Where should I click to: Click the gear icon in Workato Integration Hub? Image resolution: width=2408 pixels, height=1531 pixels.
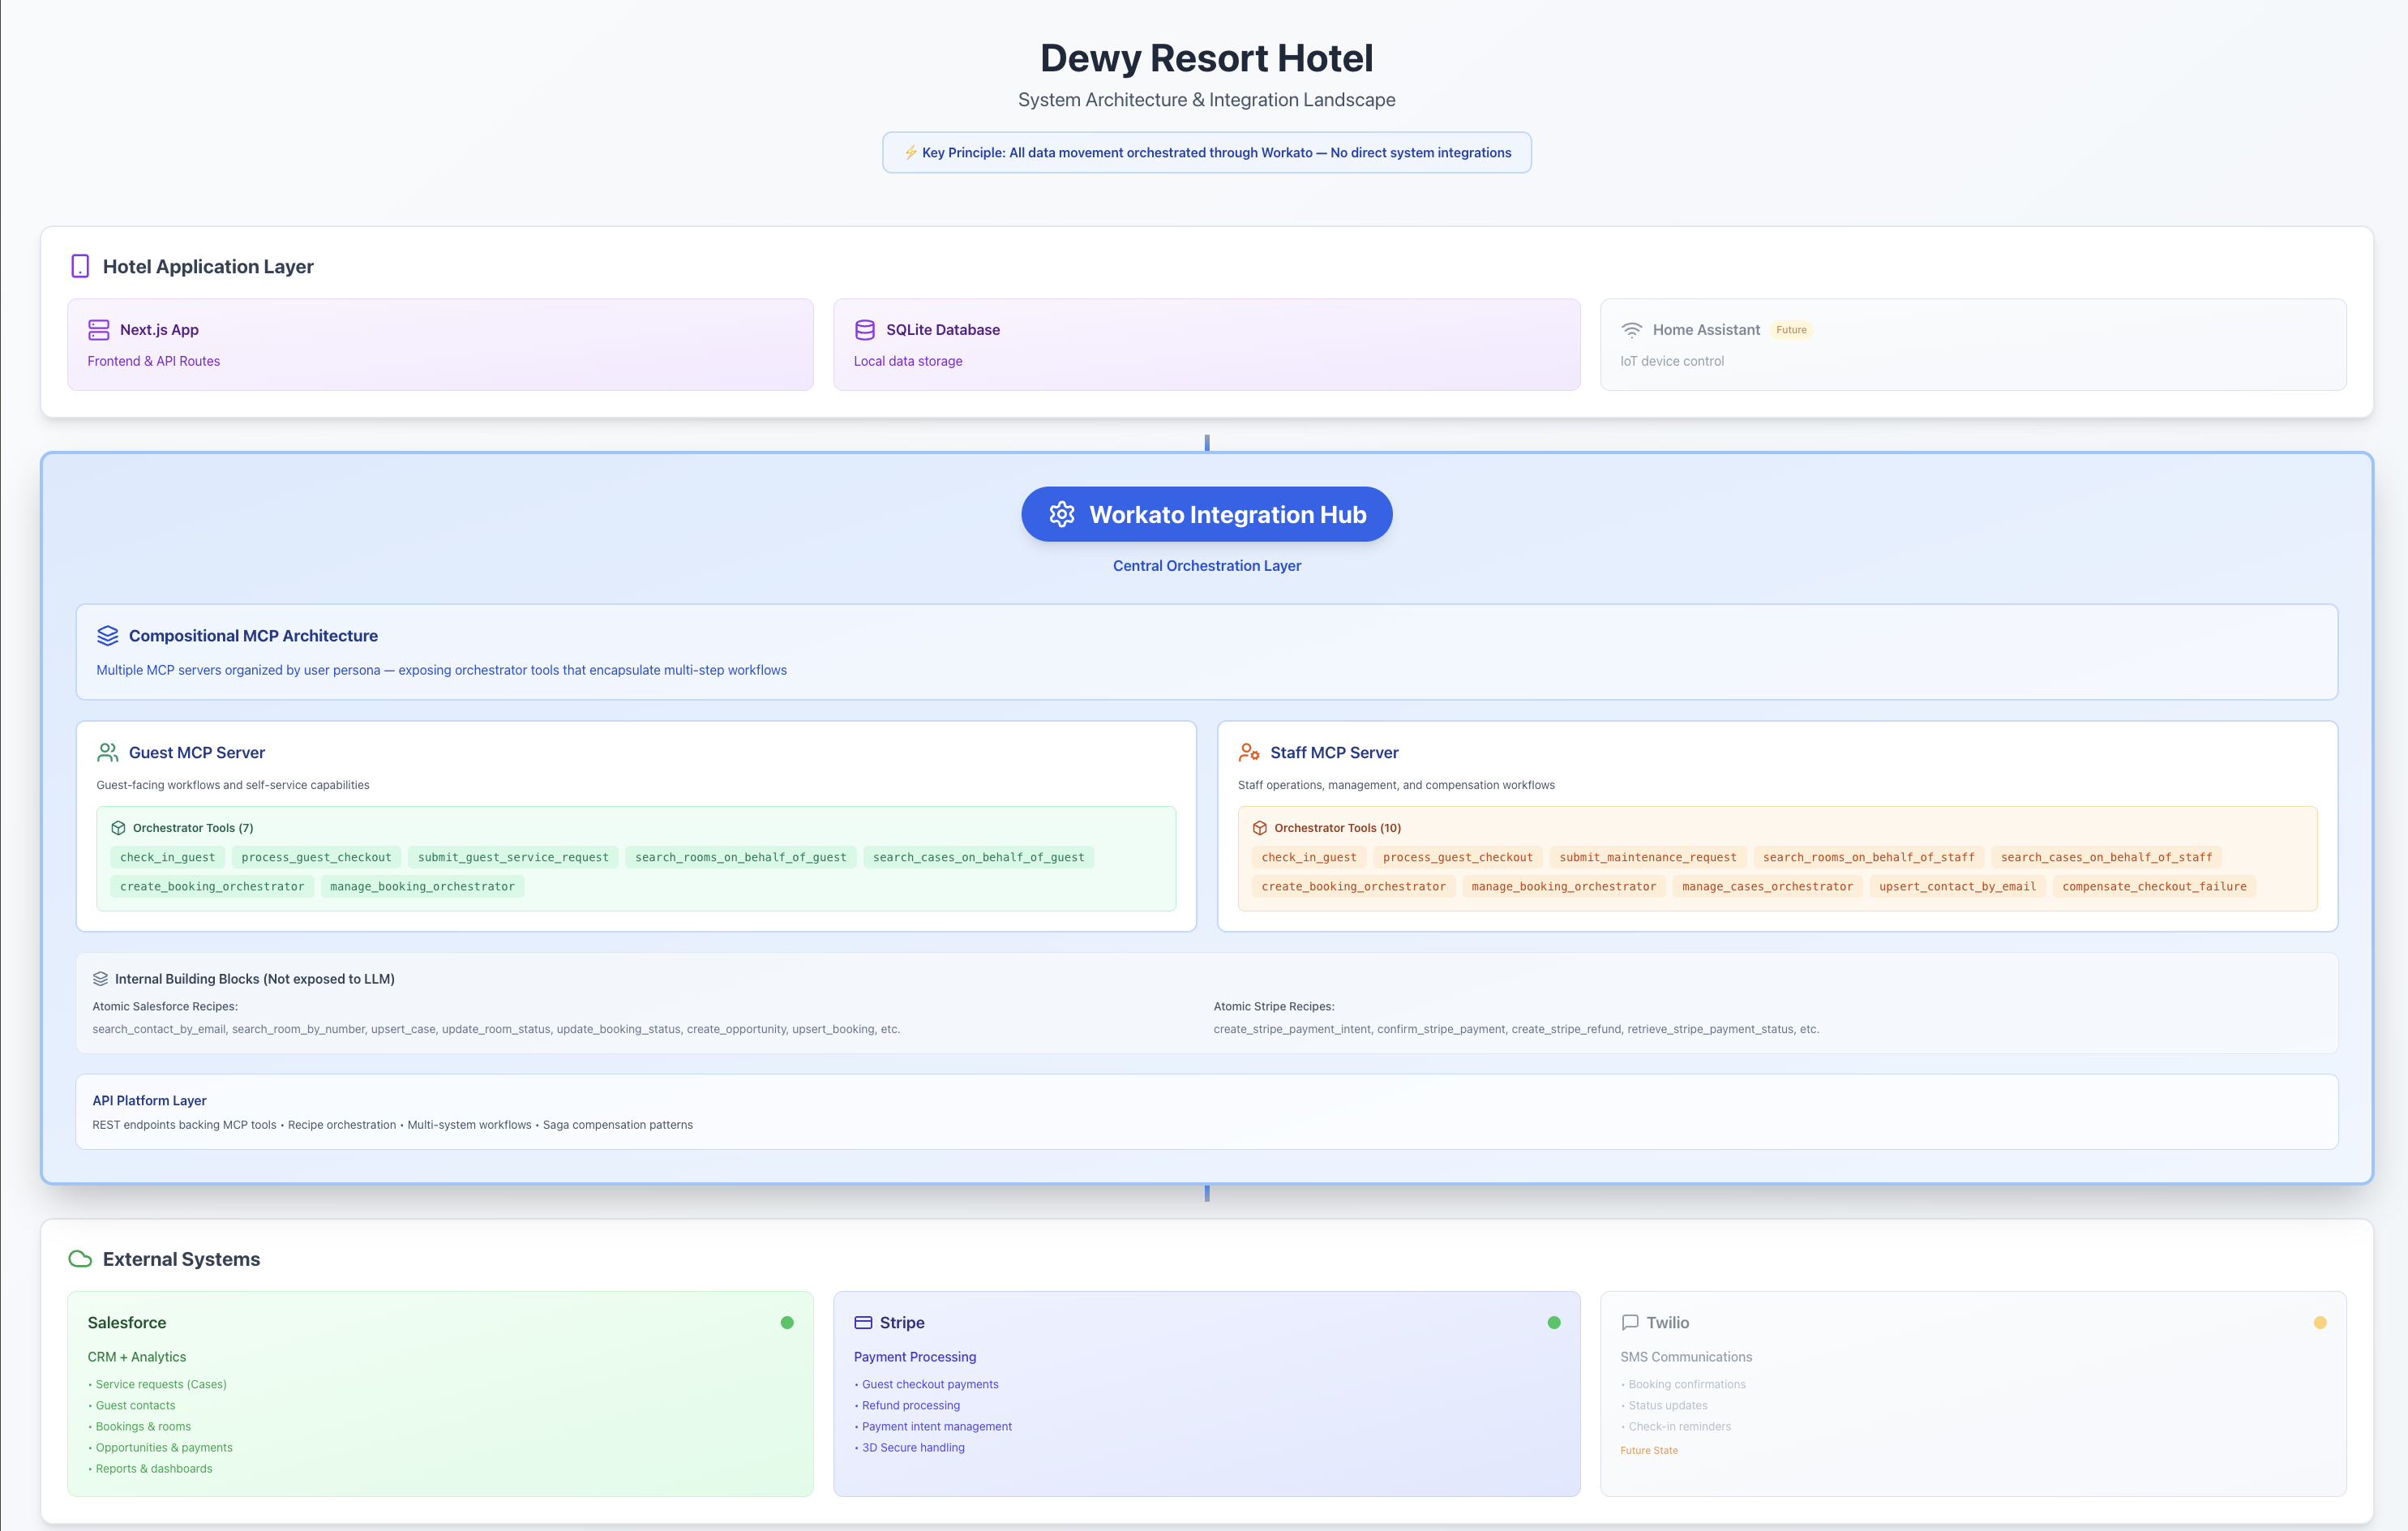point(1061,514)
